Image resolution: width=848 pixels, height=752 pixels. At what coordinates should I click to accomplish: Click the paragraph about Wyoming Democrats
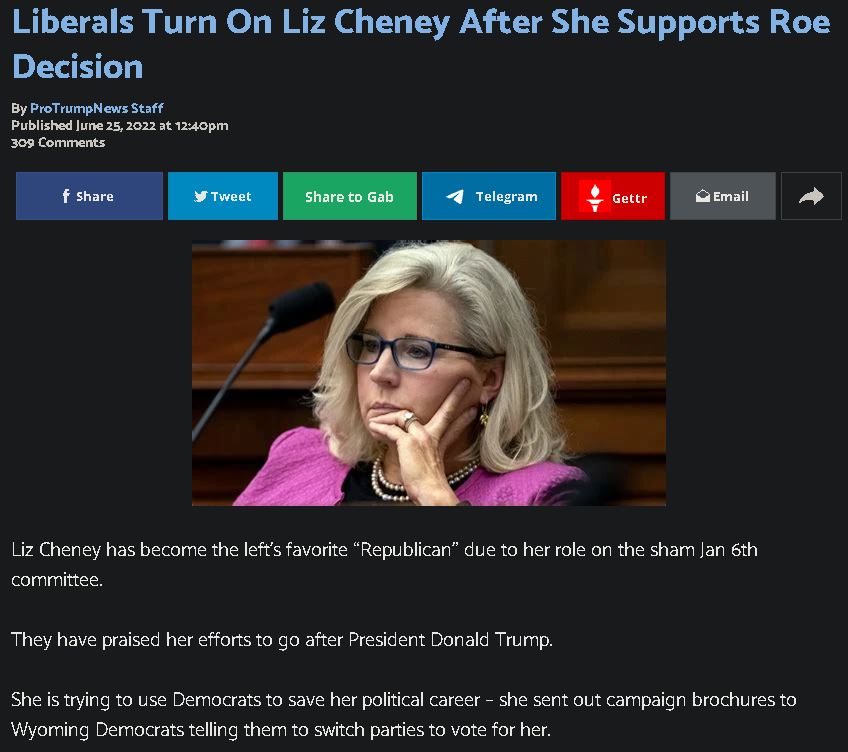[x=403, y=715]
